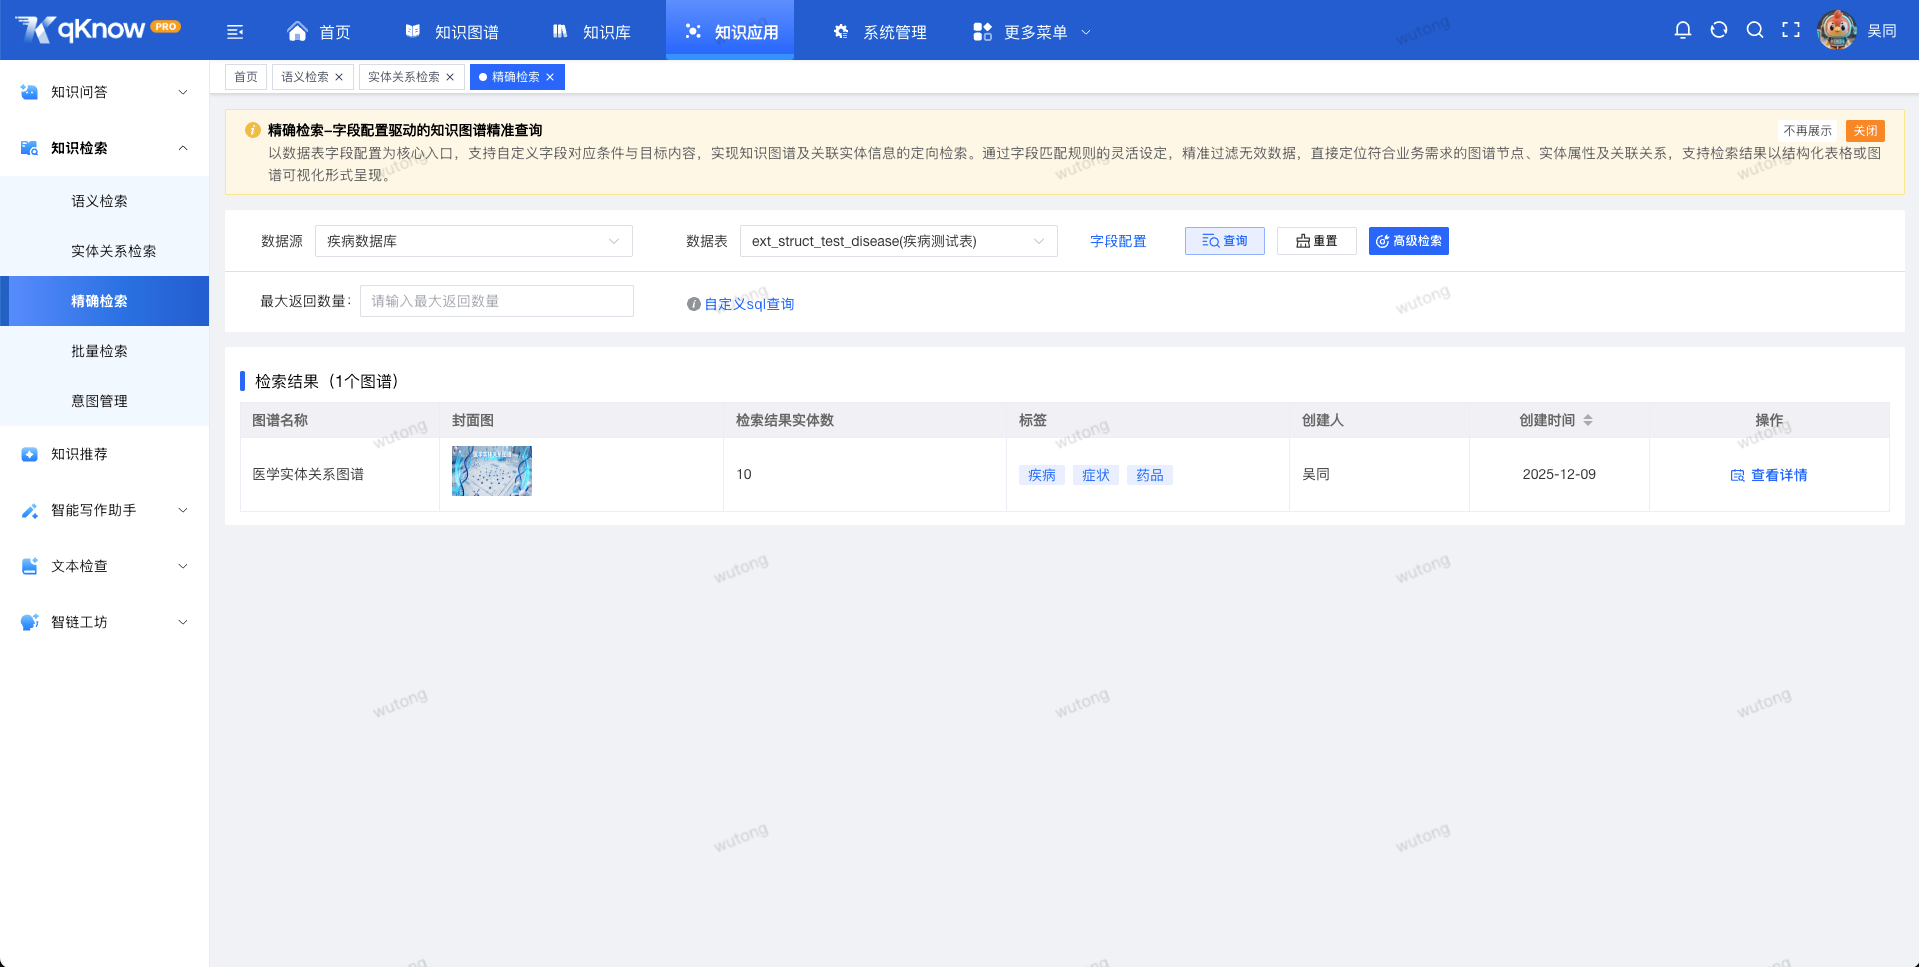The width and height of the screenshot is (1919, 967).
Task: Click the 最大返回数量 input field
Action: 496,301
